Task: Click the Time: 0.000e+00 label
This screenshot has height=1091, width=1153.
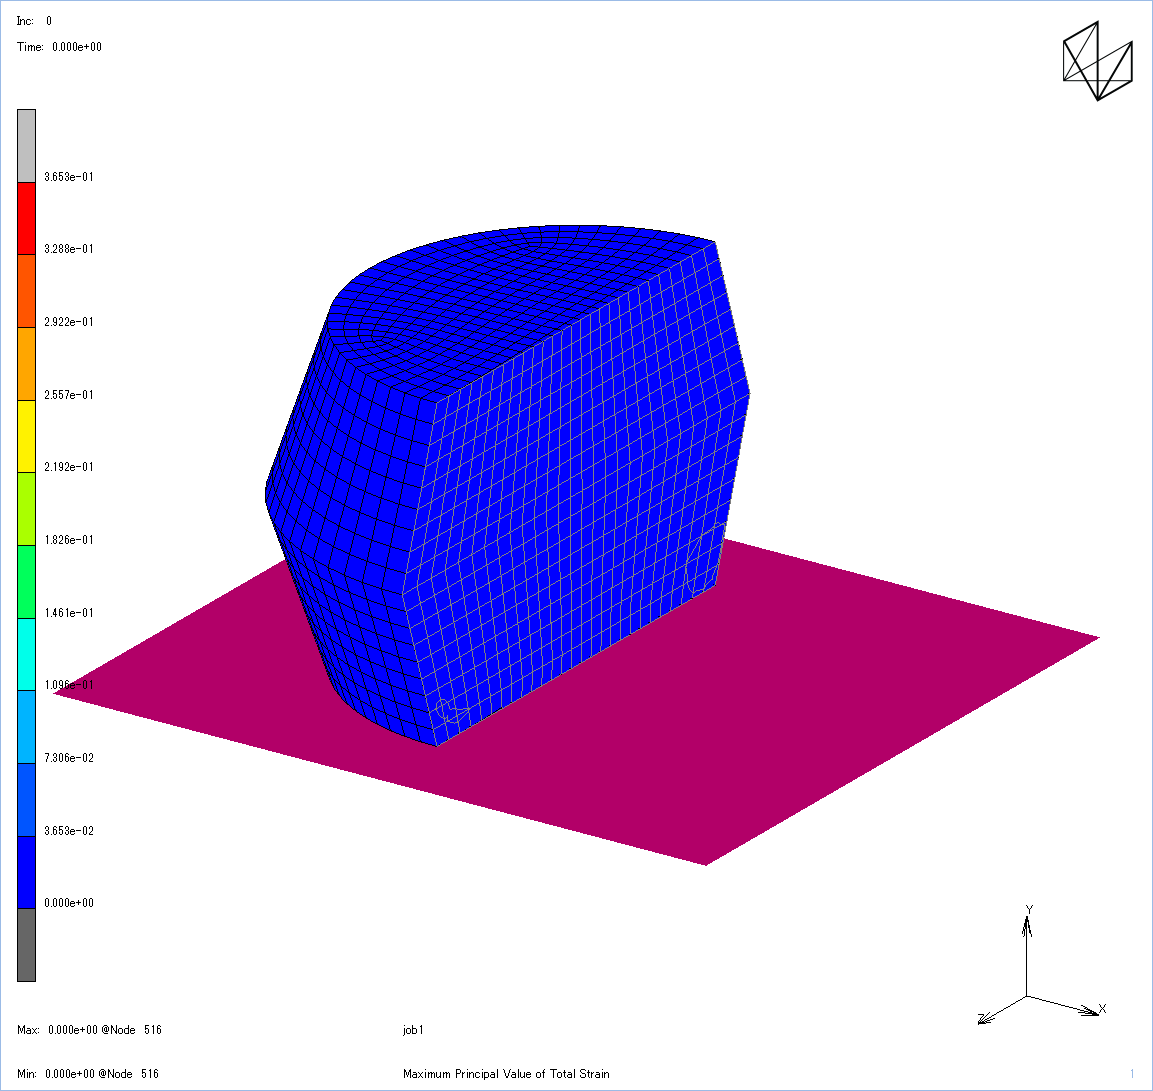Action: 60,47
